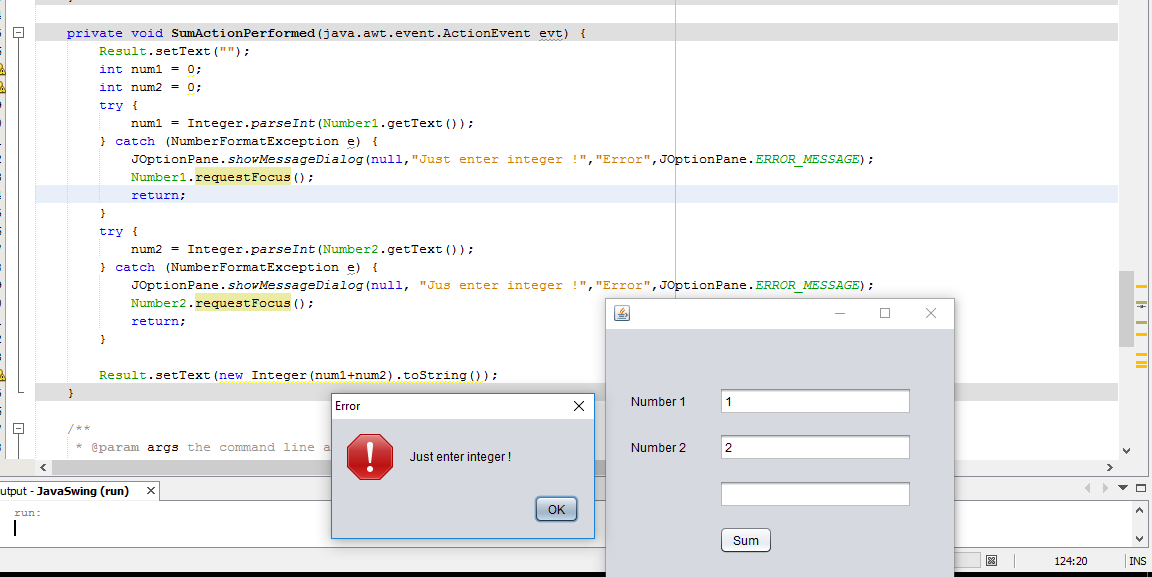Click the previous-message arrow in Output toolbar
This screenshot has width=1152, height=577.
1088,488
